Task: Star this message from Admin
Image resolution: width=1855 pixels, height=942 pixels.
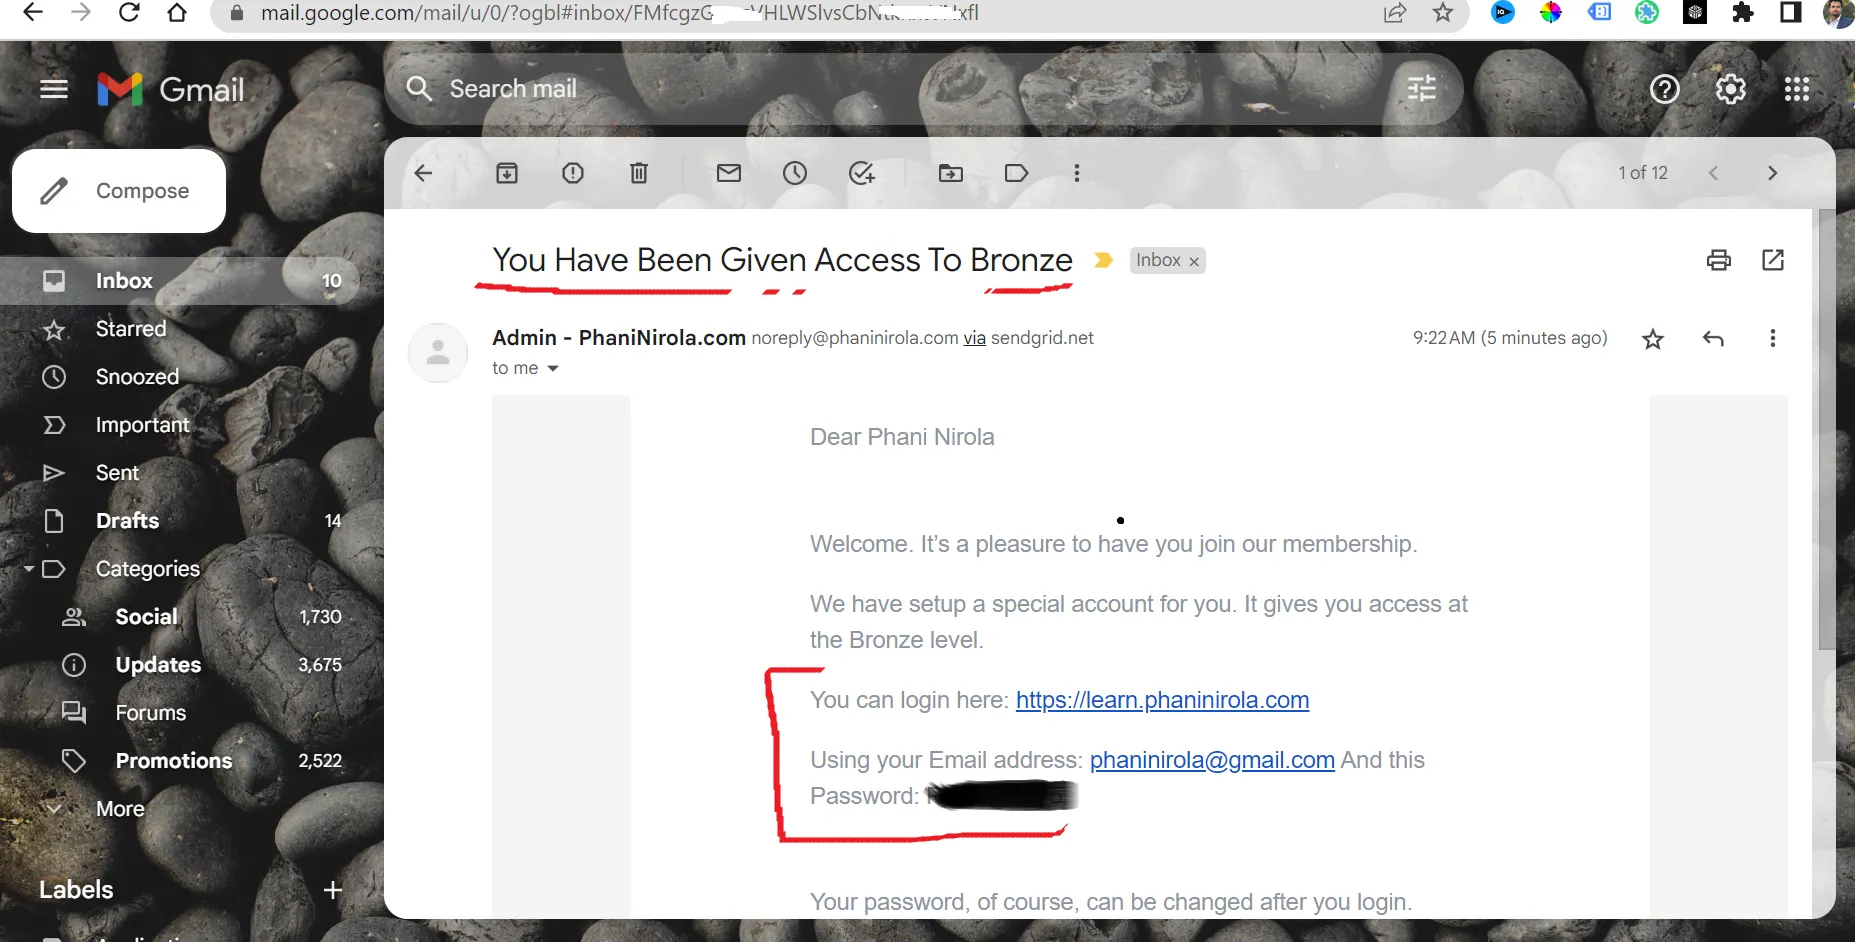Action: point(1653,339)
